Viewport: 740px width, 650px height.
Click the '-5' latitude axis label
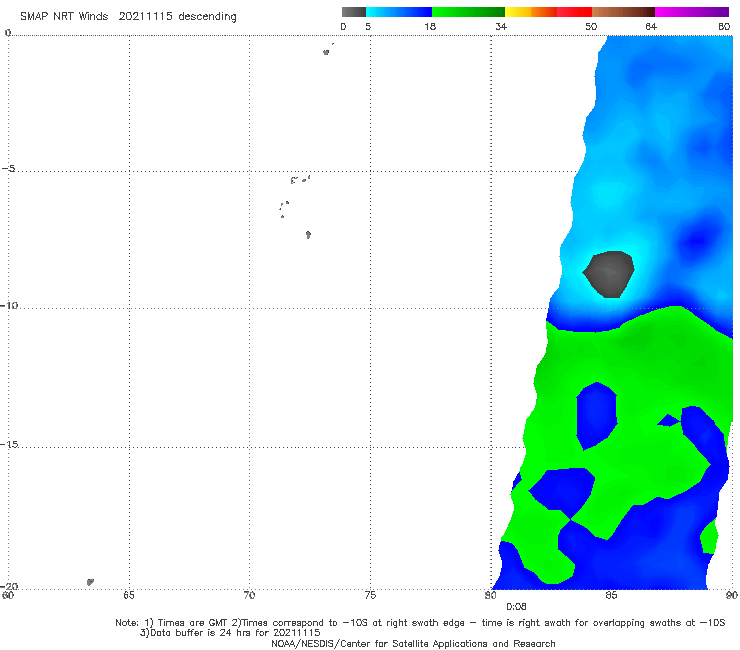8,169
